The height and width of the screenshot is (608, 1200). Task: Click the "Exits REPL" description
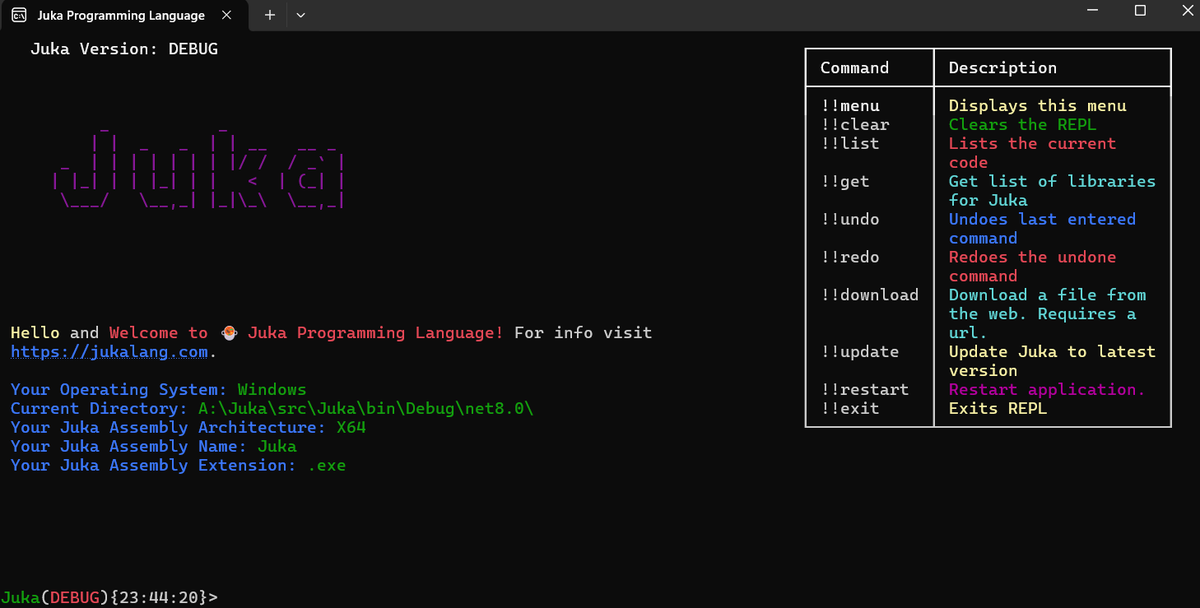tap(997, 409)
